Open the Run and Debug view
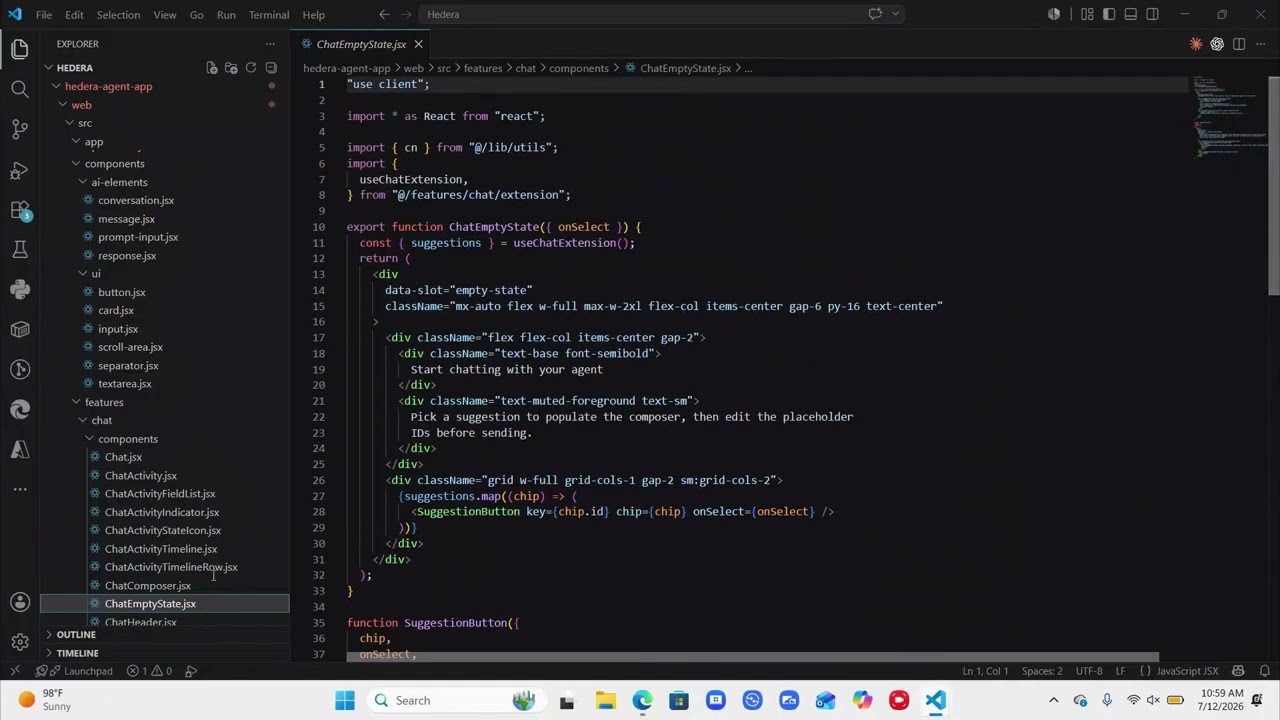This screenshot has width=1280, height=720. [20, 170]
